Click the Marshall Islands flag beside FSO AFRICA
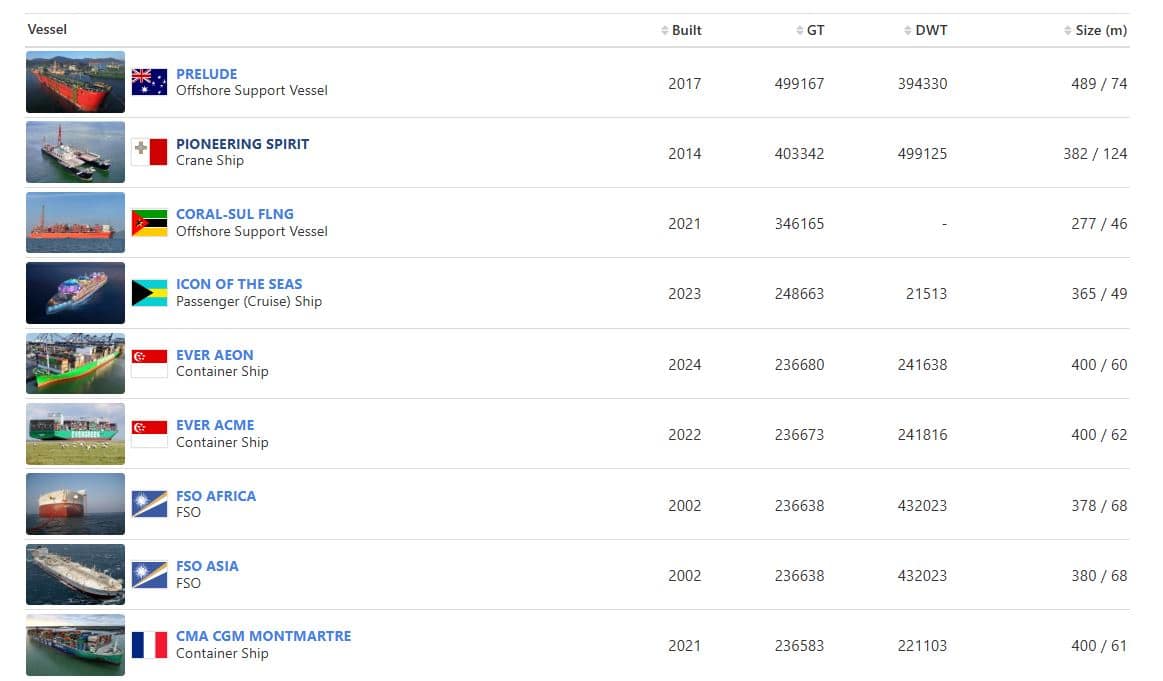1163x681 pixels. (x=149, y=504)
